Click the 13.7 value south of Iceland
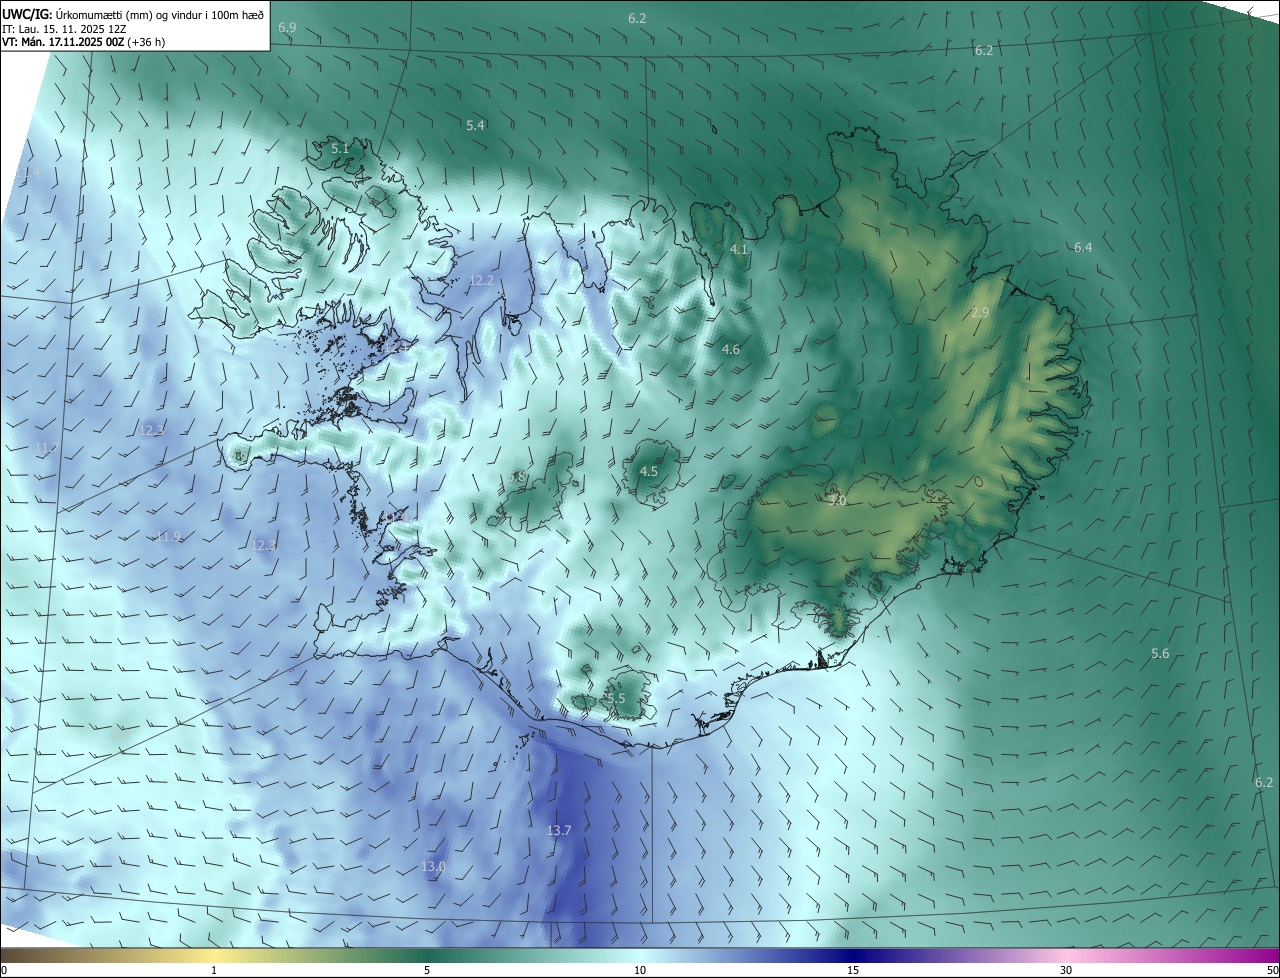This screenshot has width=1280, height=978. pyautogui.click(x=559, y=830)
